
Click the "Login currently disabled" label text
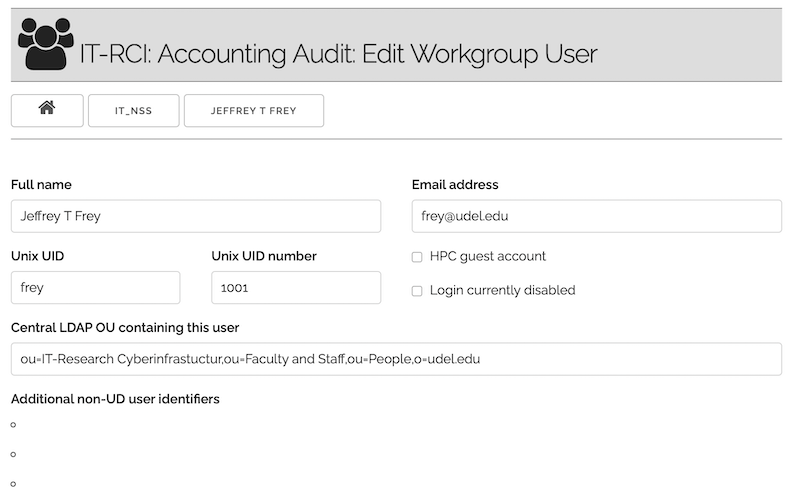point(502,291)
